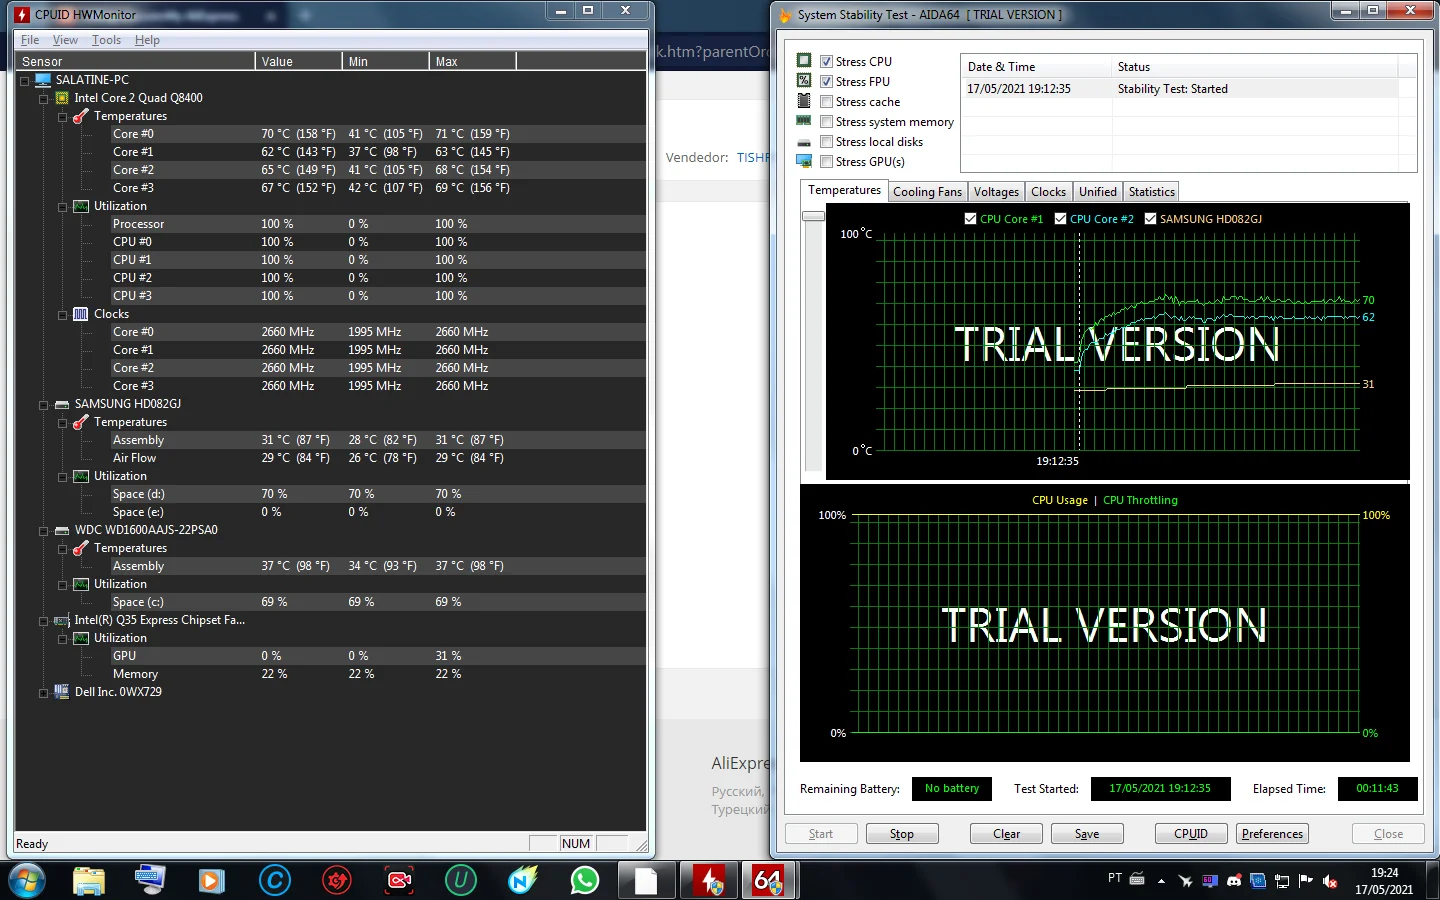Image resolution: width=1440 pixels, height=900 pixels.
Task: Open Windows Media Player from taskbar
Action: (211, 880)
